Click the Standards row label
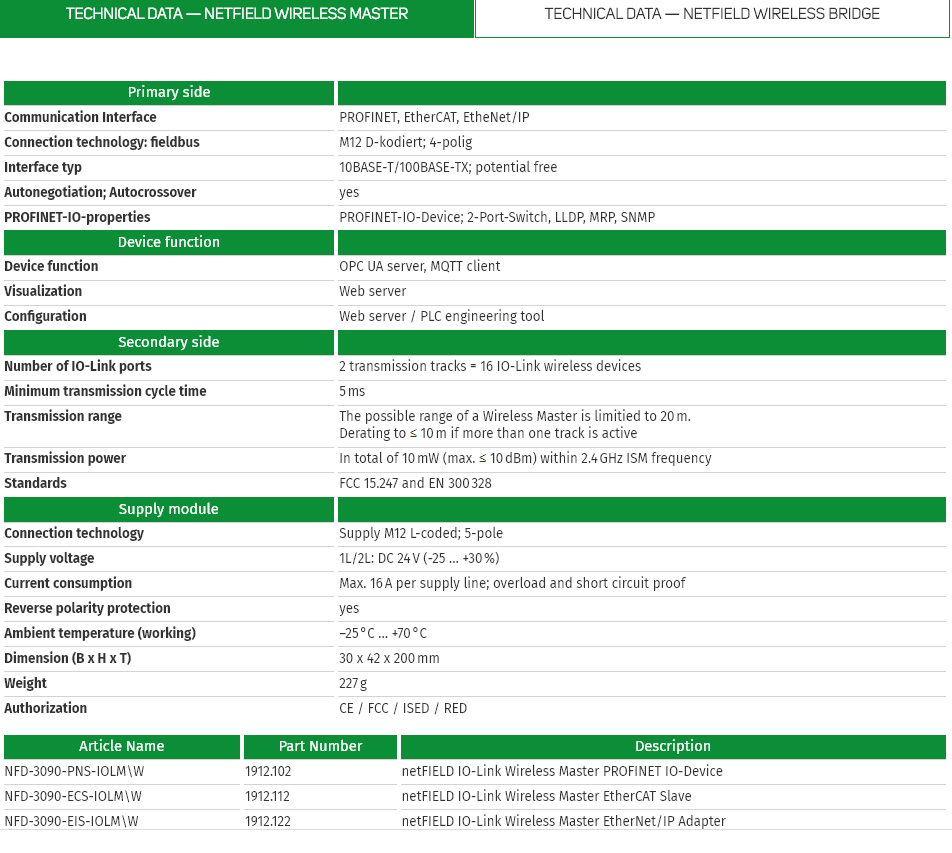 (35, 483)
